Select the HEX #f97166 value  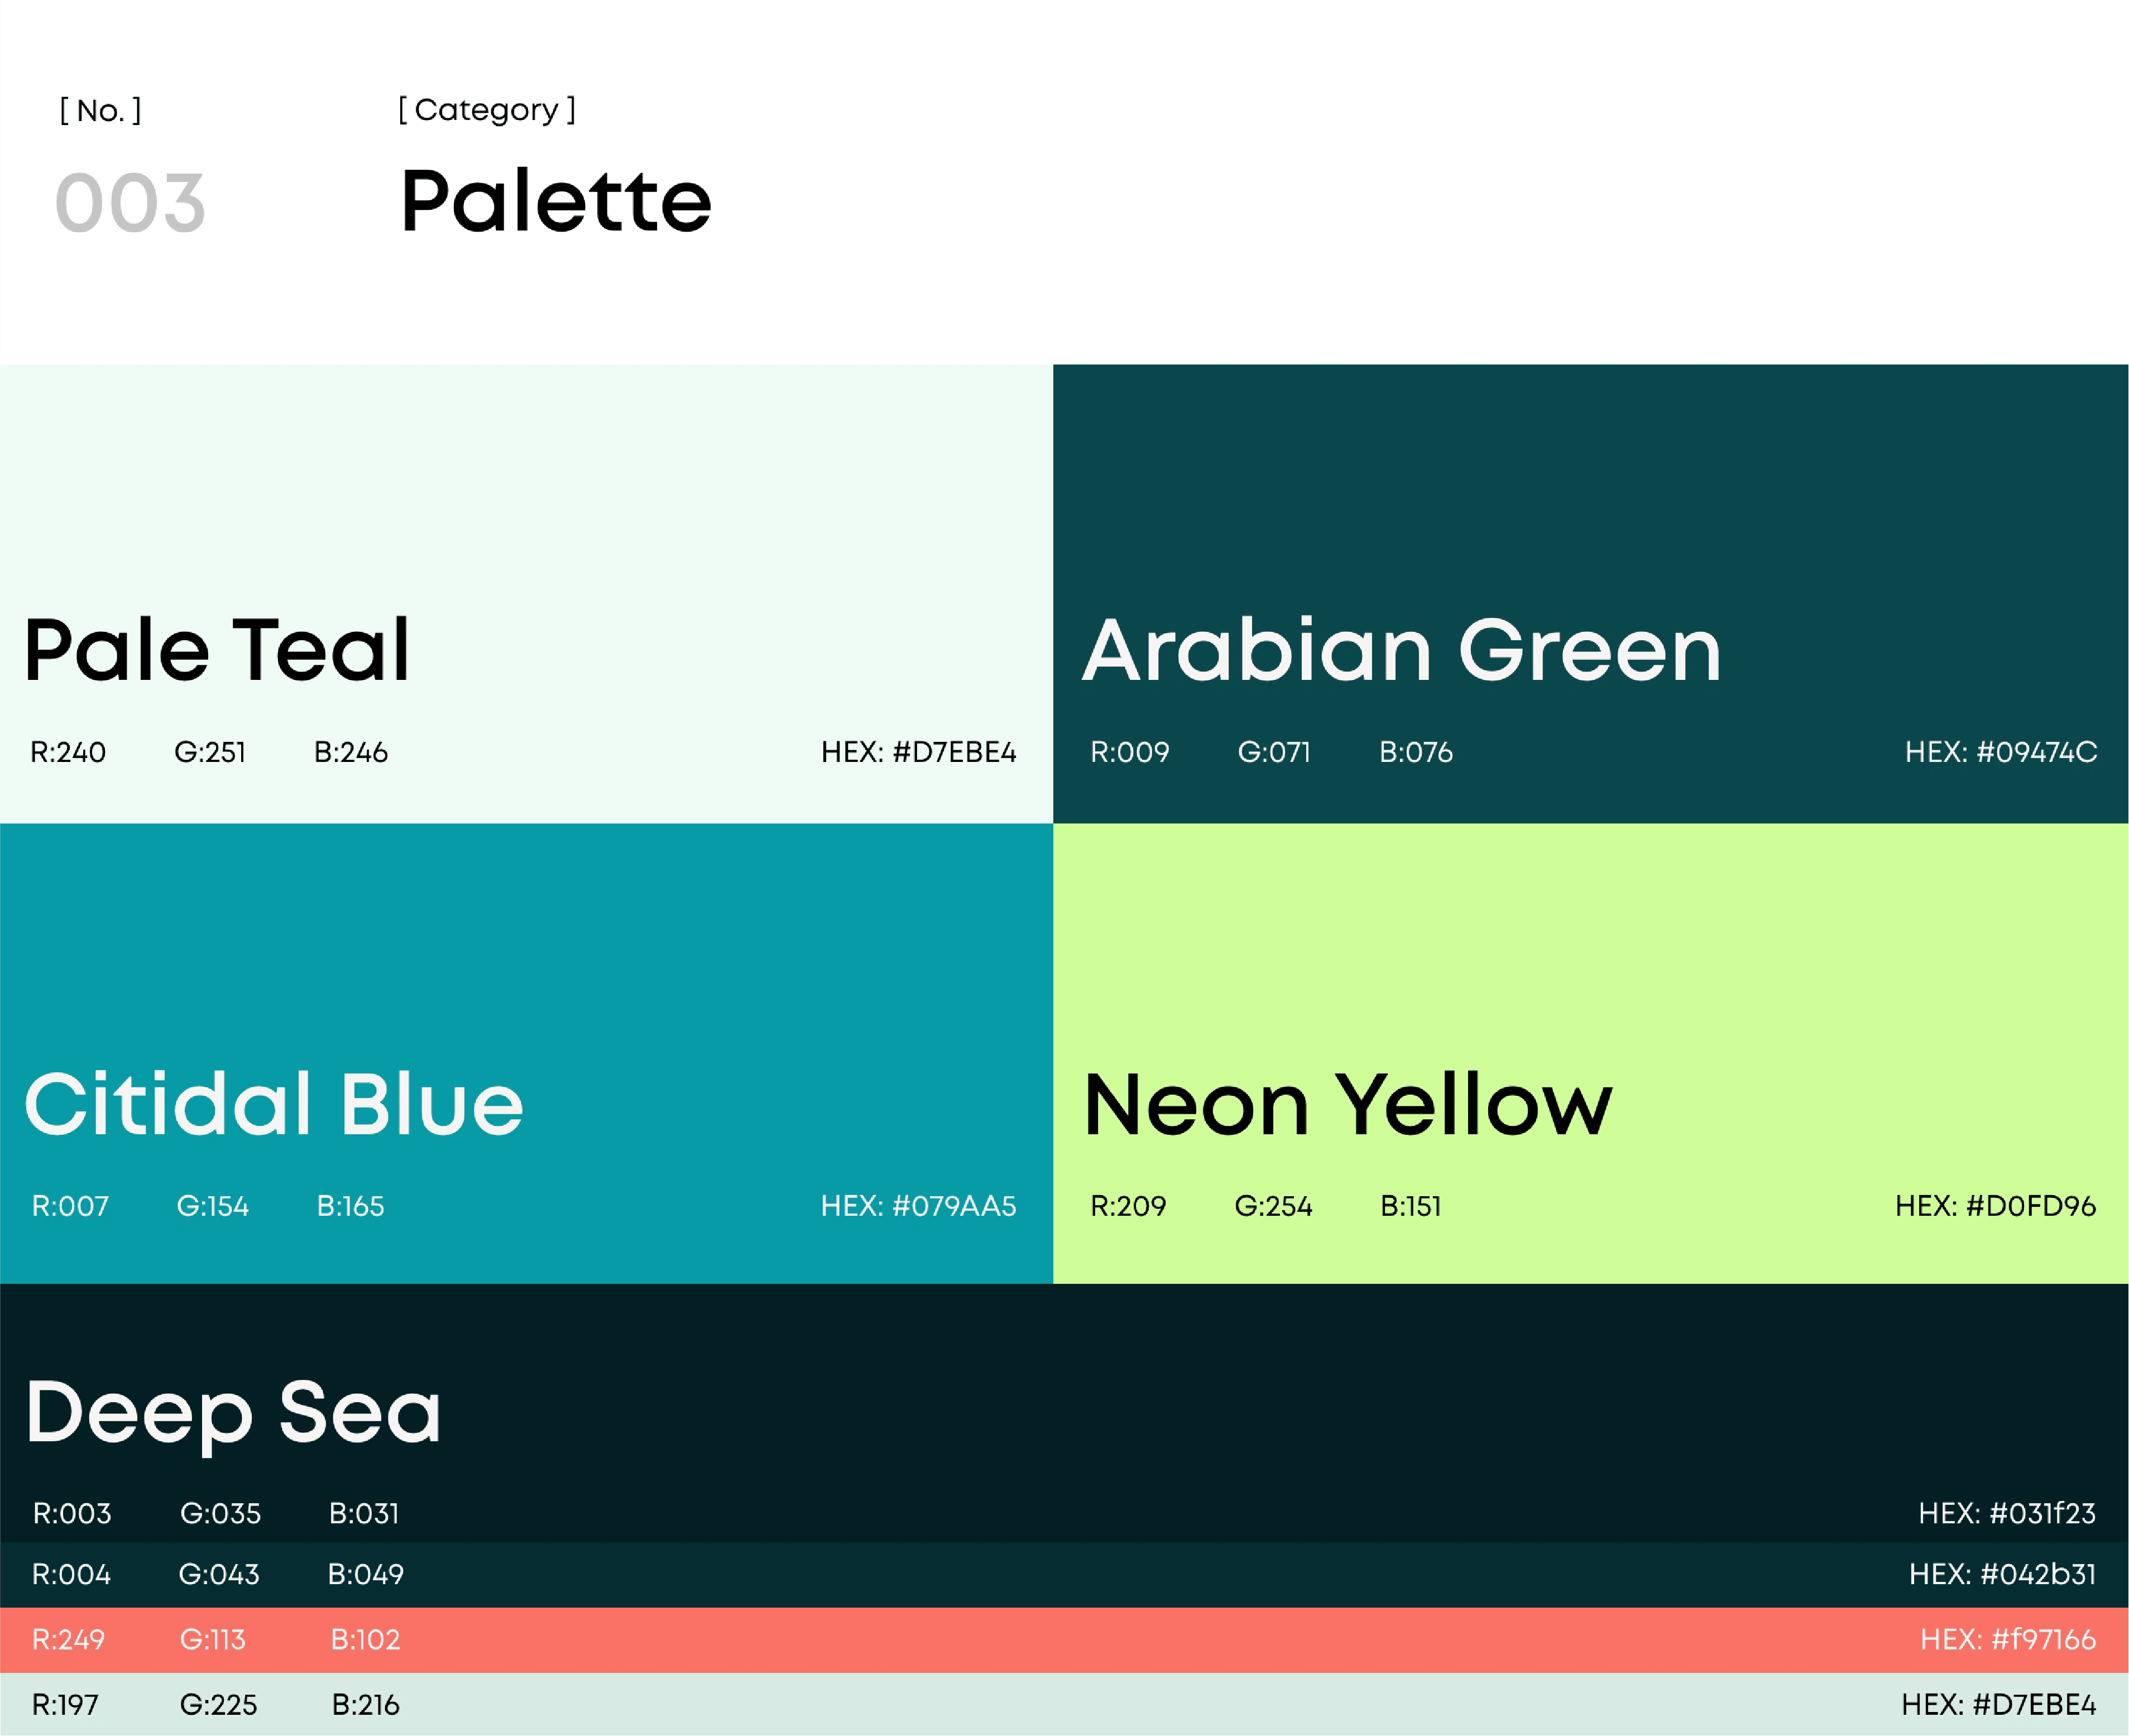tap(2007, 1639)
